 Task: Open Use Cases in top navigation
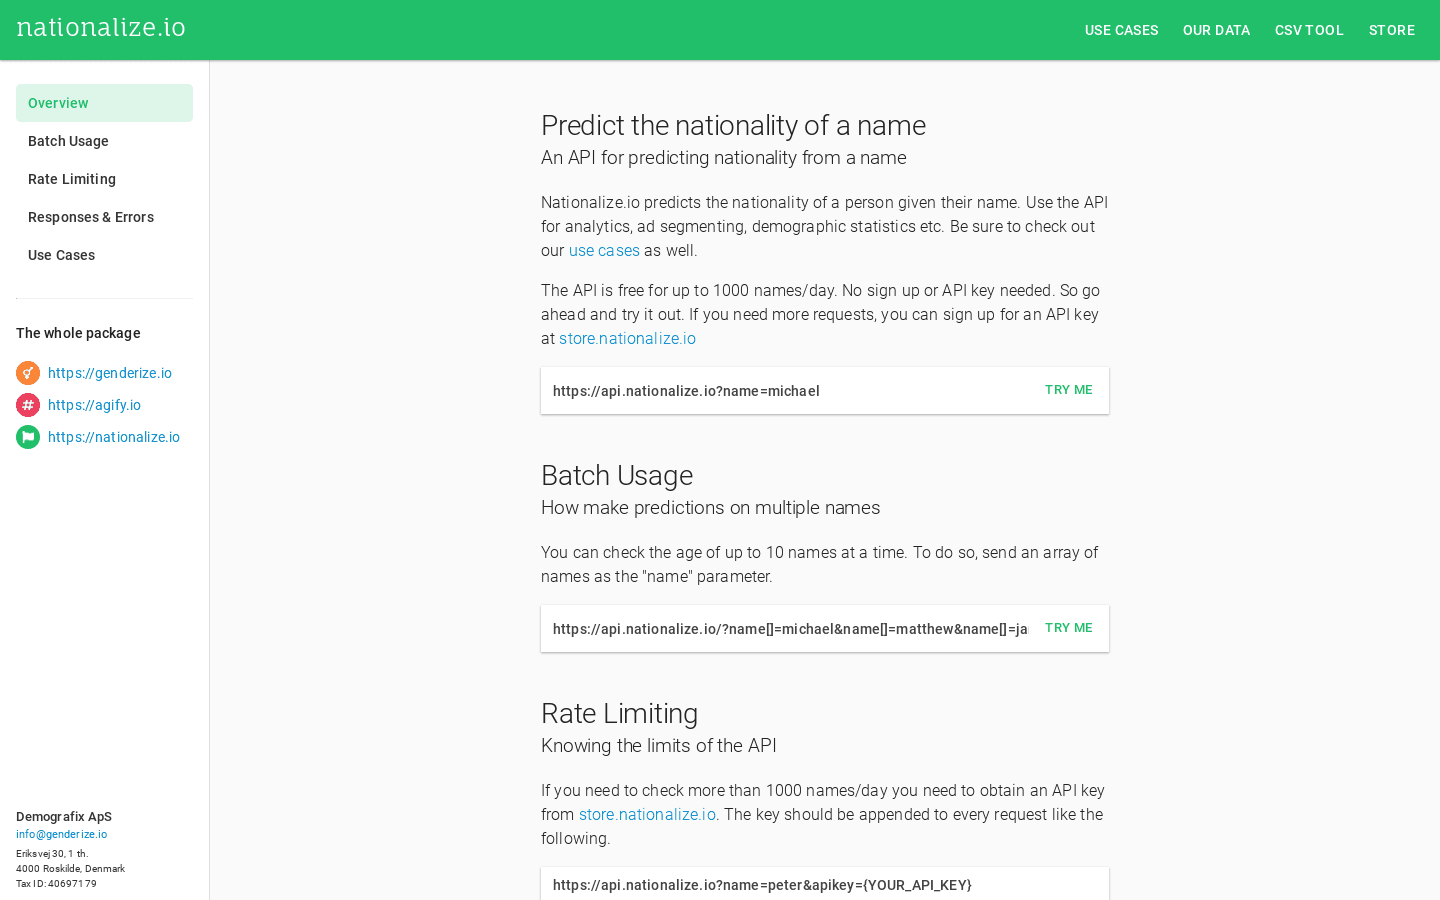(1121, 30)
